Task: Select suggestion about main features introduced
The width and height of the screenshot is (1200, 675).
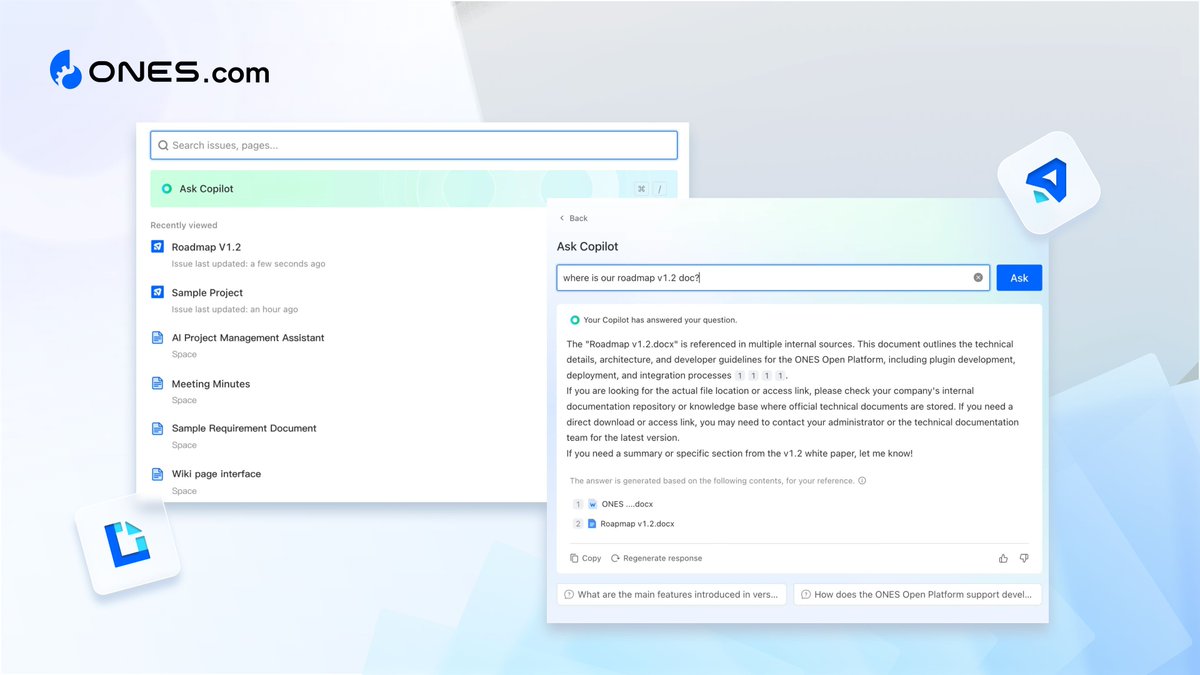Action: 672,594
